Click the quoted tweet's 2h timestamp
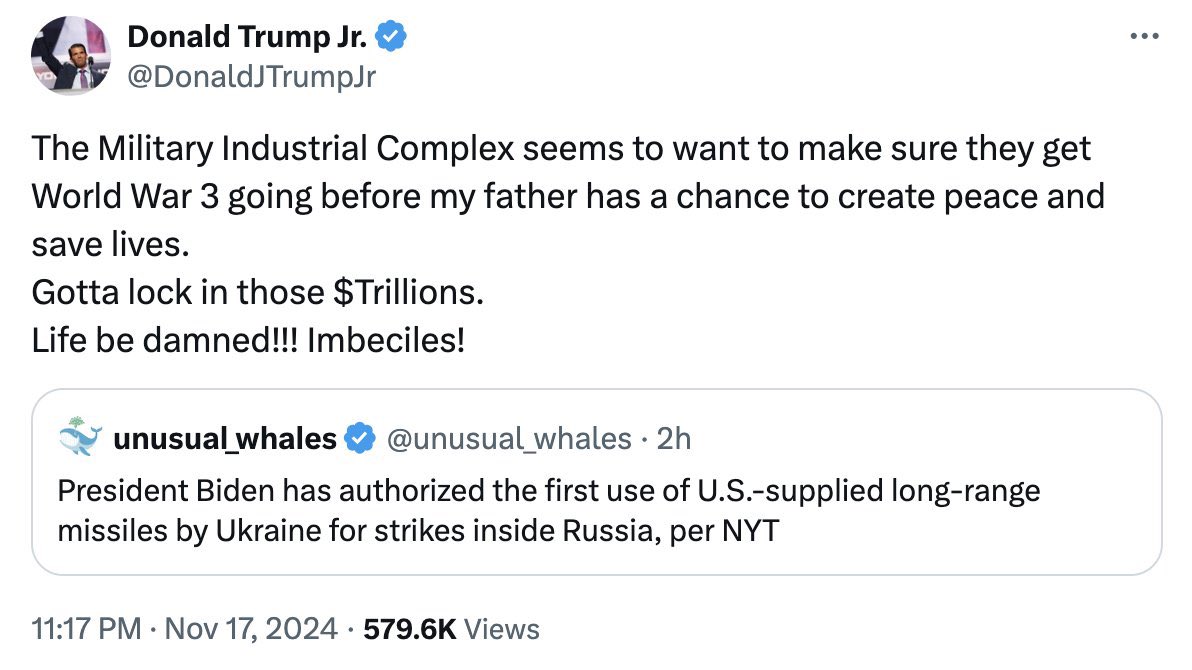This screenshot has height=670, width=1192. (x=674, y=438)
